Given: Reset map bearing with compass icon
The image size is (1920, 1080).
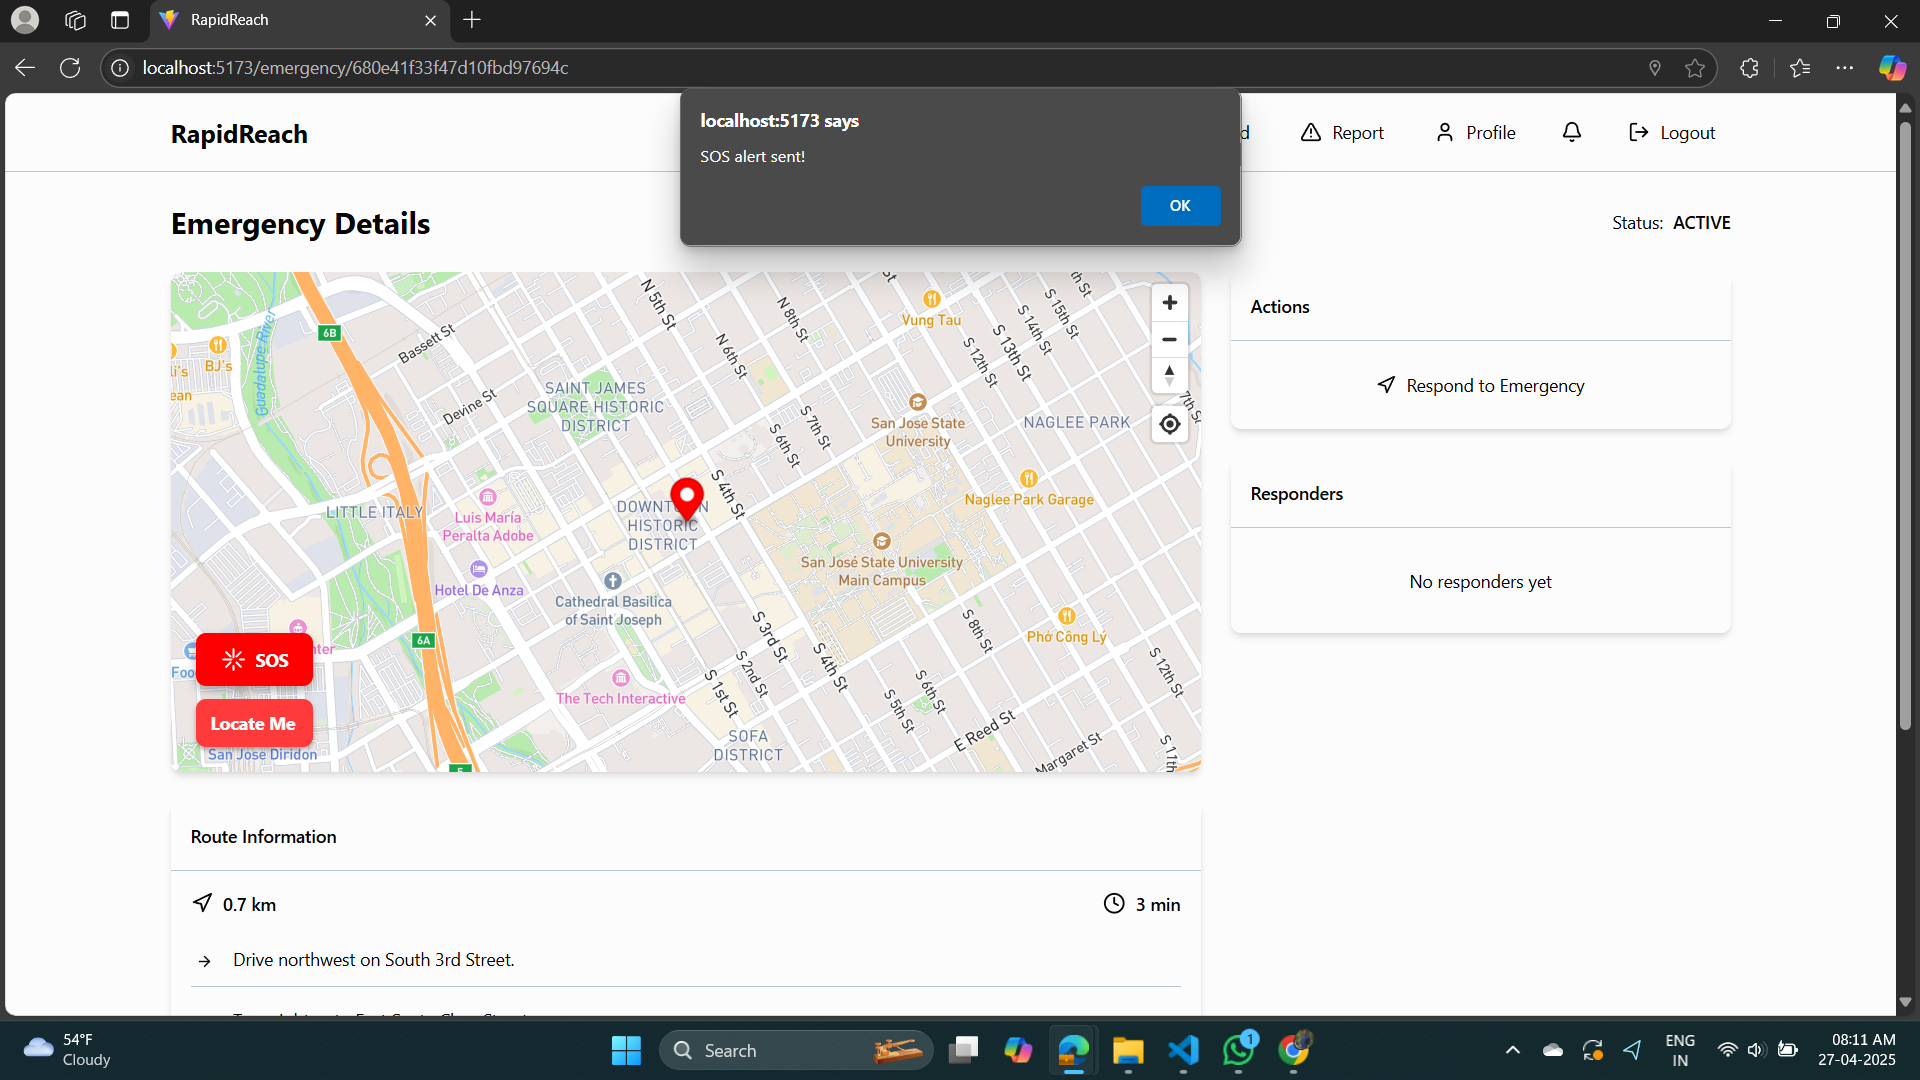Looking at the screenshot, I should click(1169, 376).
